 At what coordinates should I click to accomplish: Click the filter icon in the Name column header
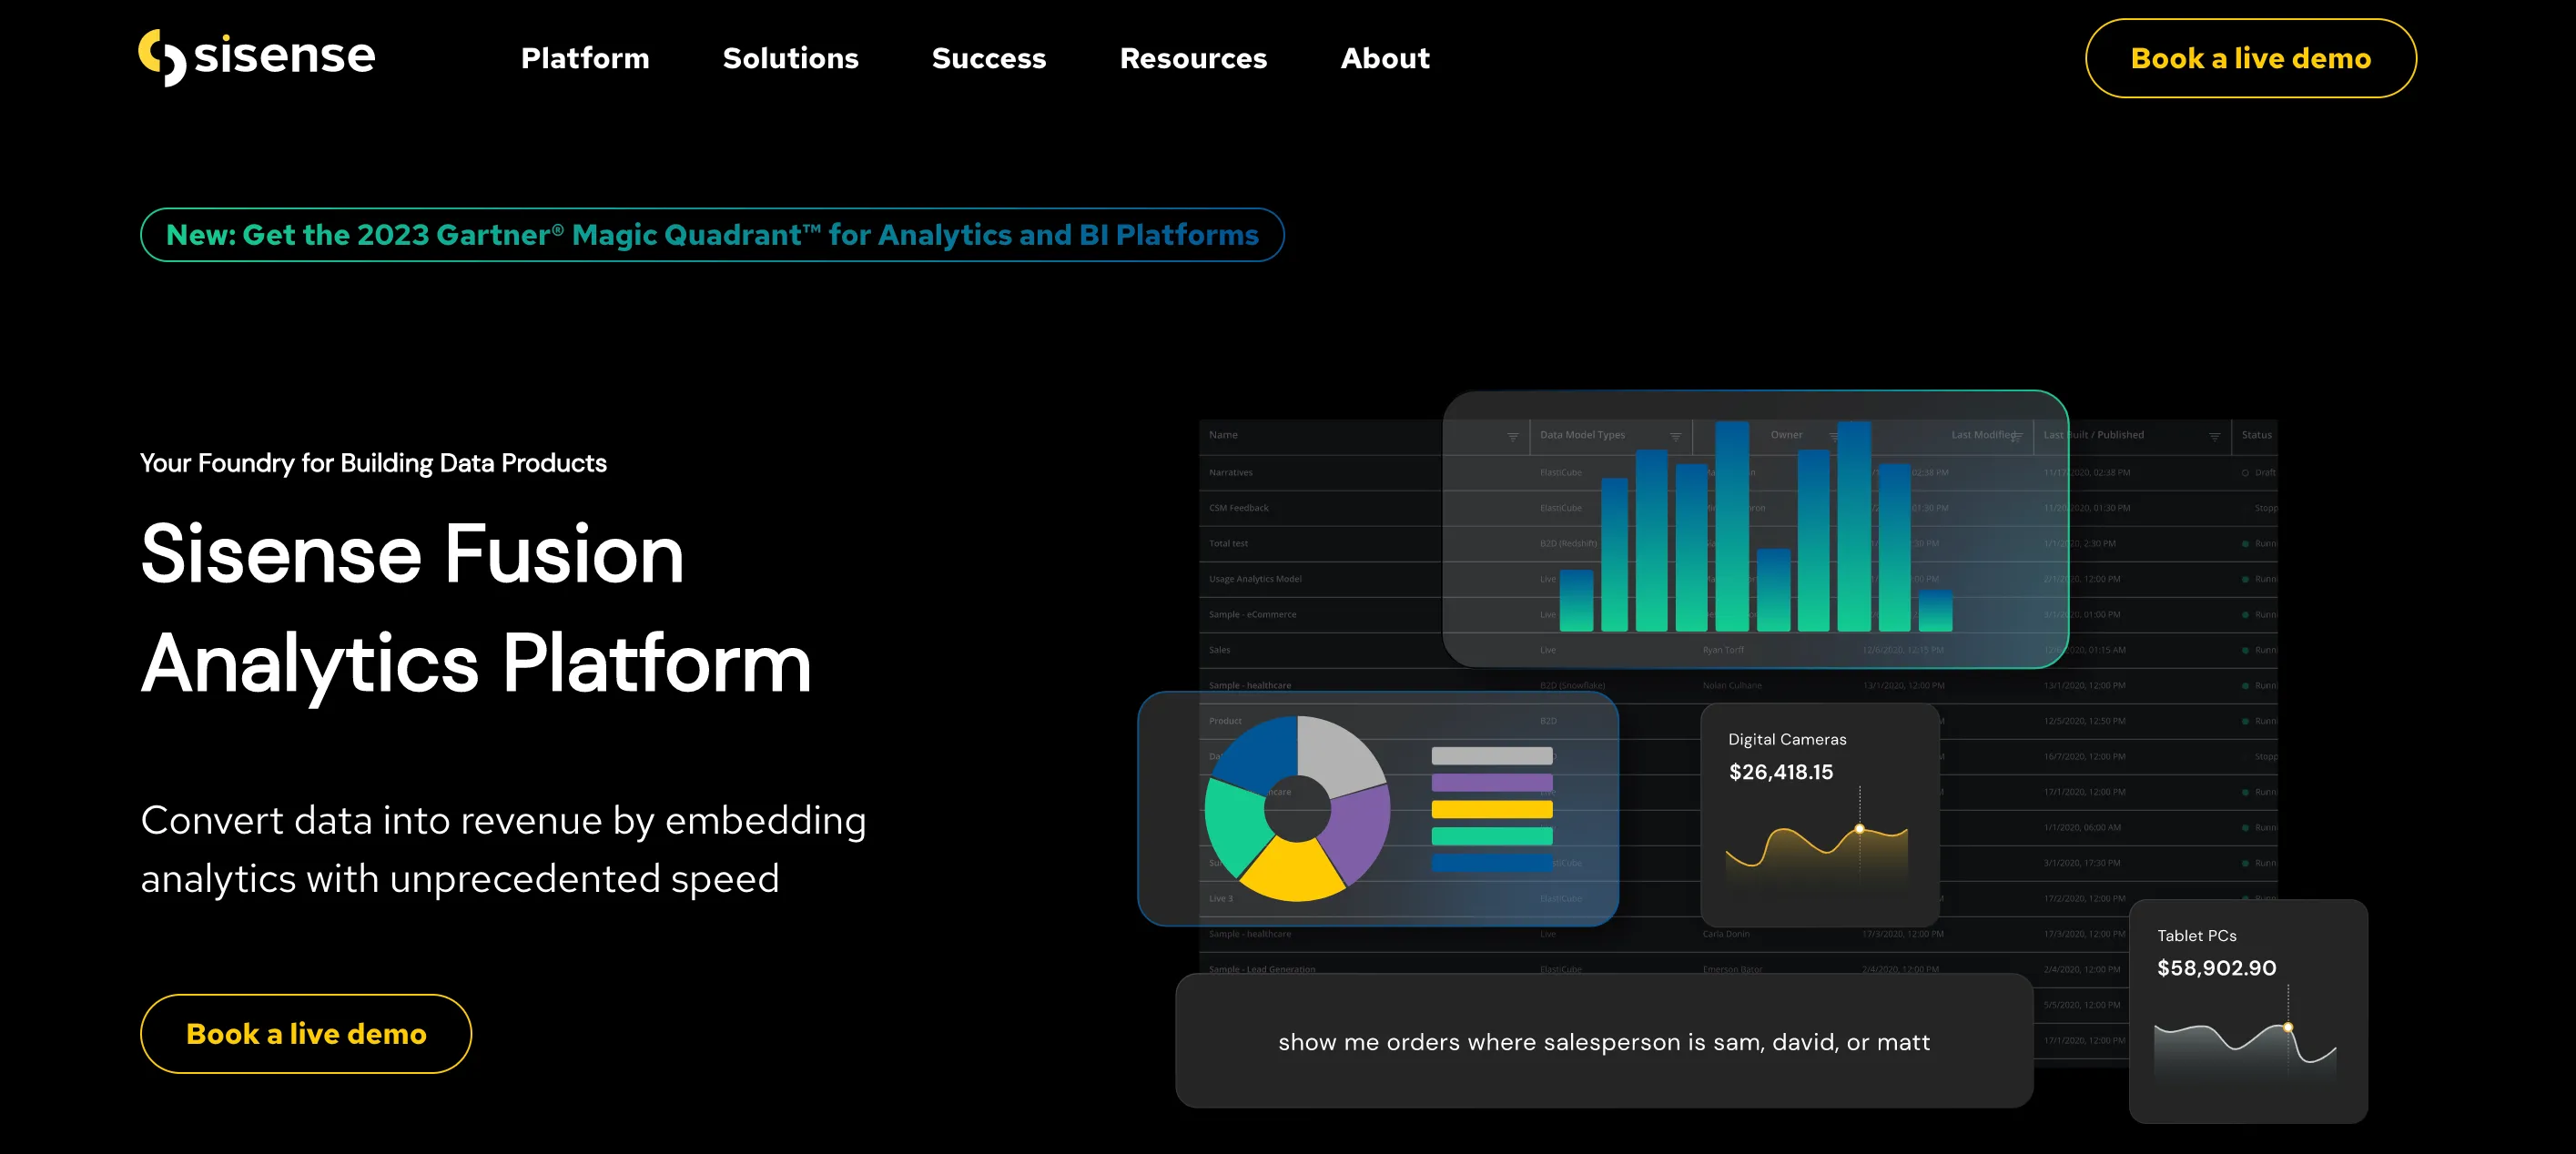point(1512,437)
